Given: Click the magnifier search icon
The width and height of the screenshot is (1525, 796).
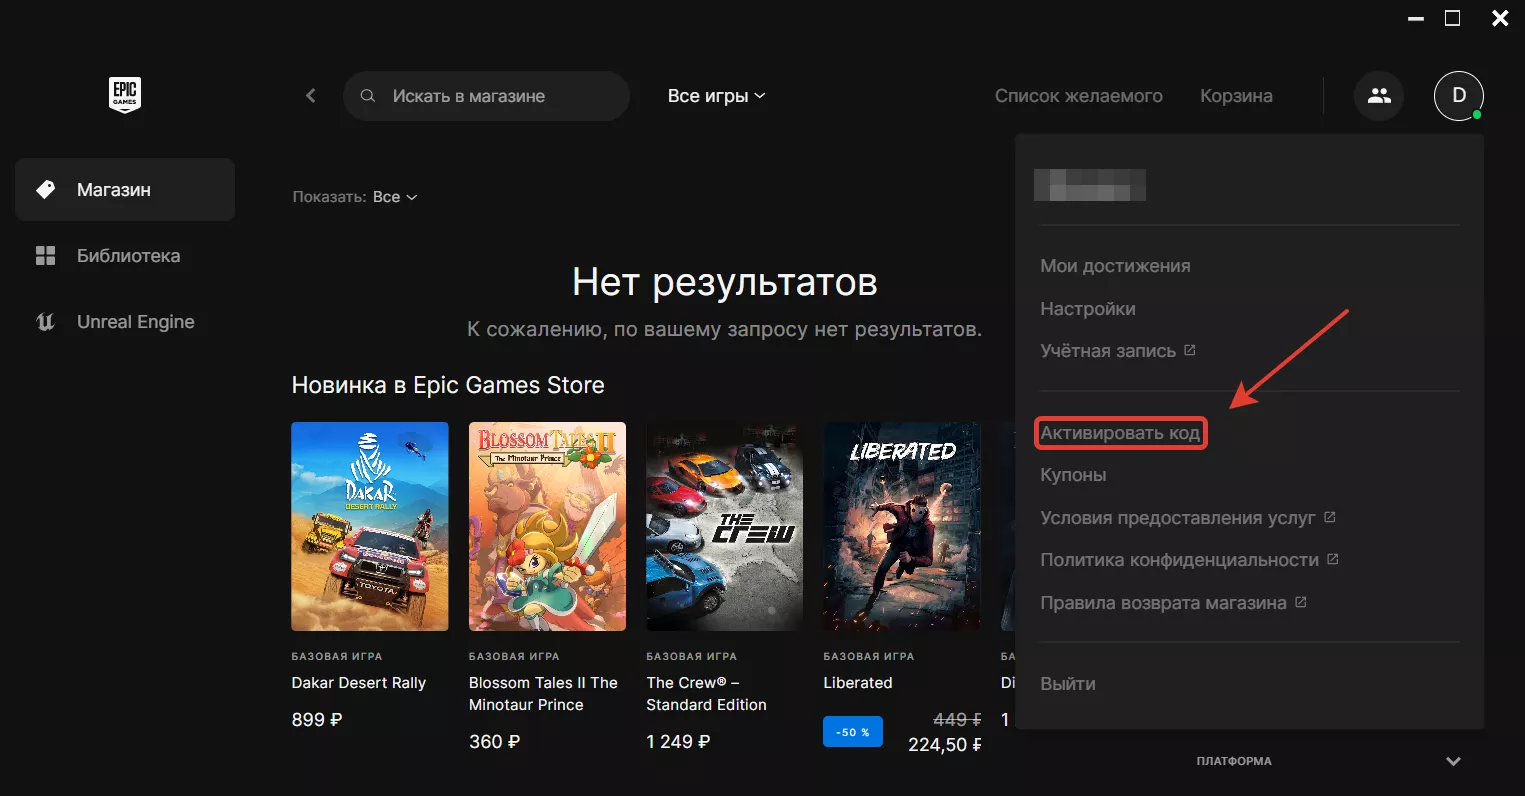Looking at the screenshot, I should [368, 96].
